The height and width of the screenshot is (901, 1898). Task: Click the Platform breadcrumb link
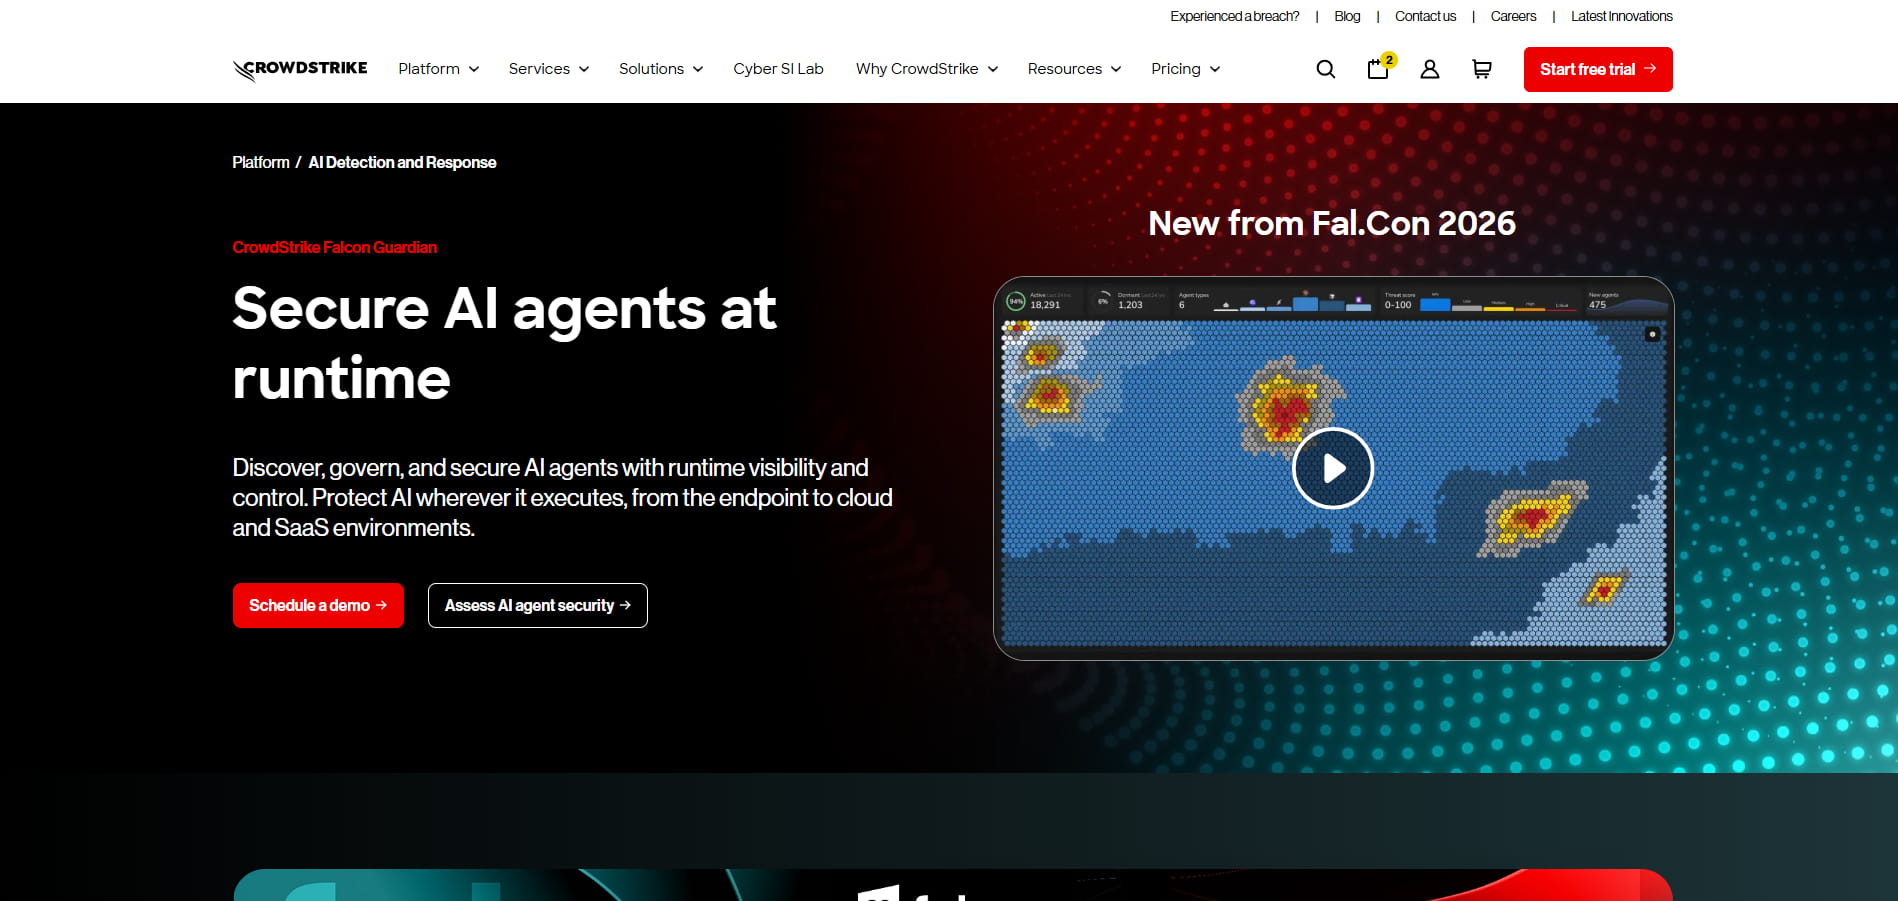[x=261, y=162]
